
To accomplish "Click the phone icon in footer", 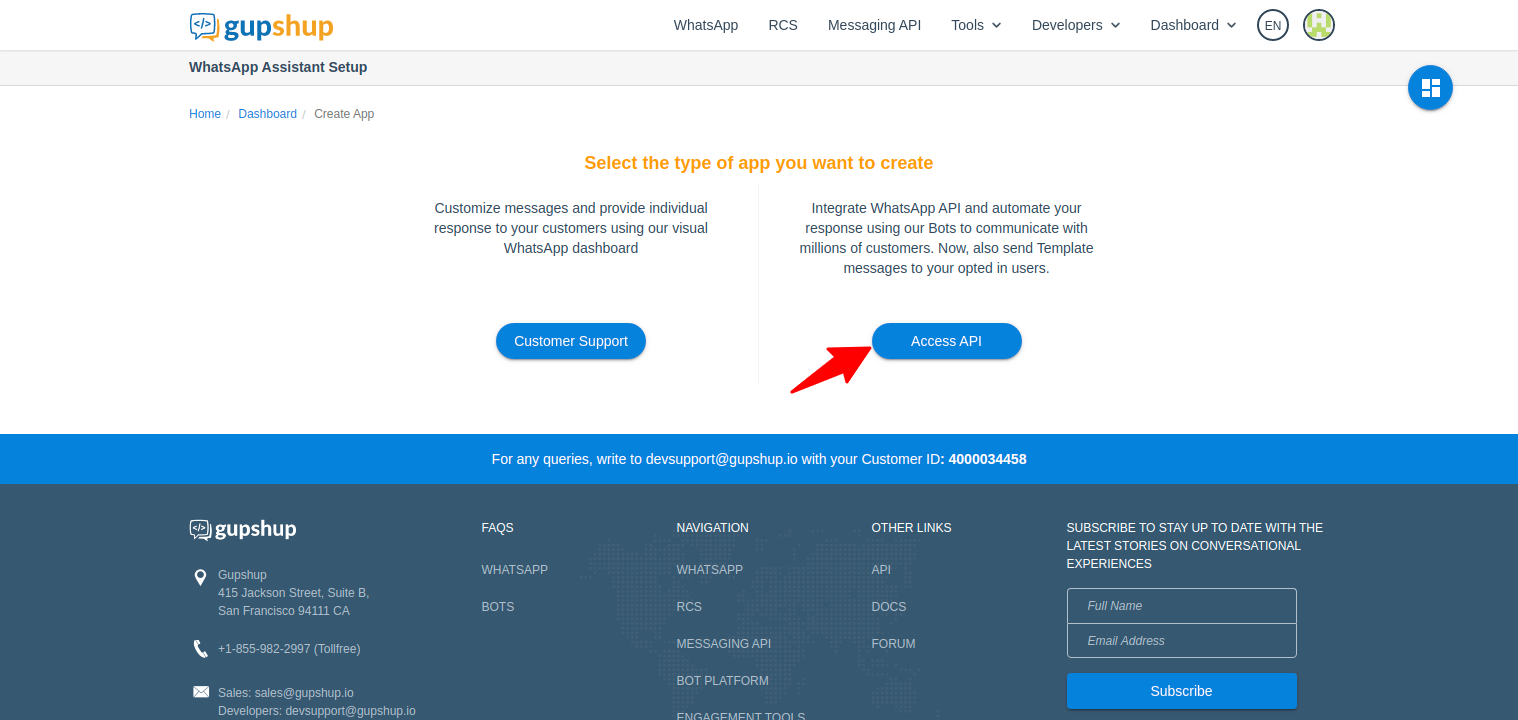I will coord(200,649).
